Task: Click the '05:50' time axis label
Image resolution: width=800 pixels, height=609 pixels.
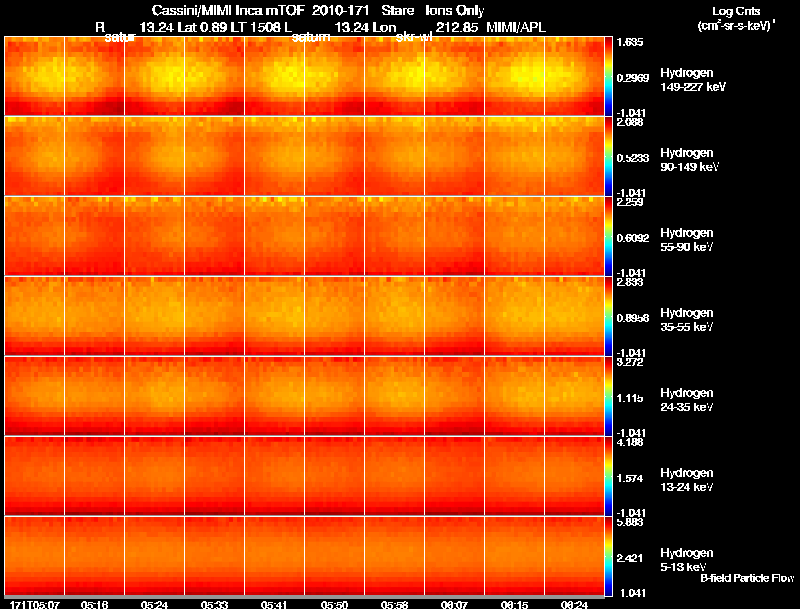Action: pos(334,605)
